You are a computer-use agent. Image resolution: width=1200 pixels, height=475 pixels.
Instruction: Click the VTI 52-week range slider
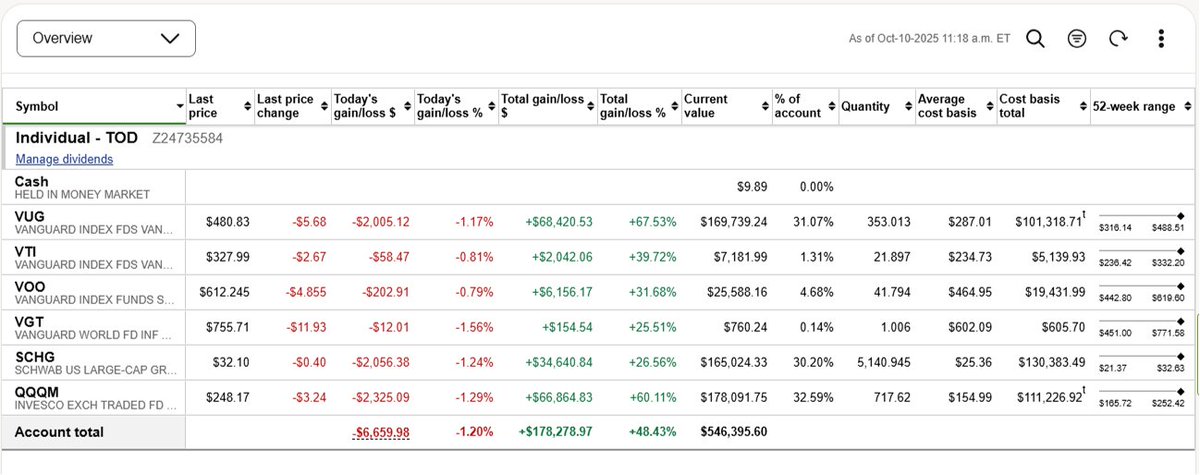[x=1141, y=252]
